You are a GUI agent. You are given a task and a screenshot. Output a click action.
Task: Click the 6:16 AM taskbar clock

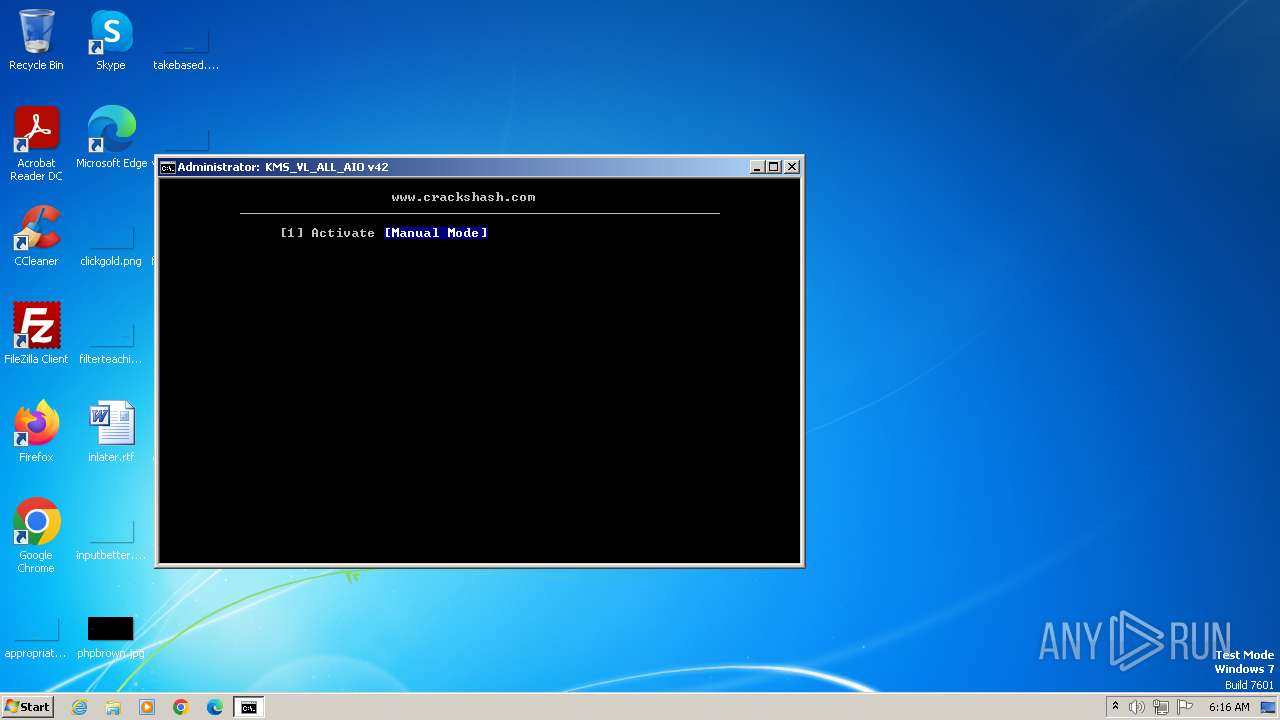coord(1229,707)
